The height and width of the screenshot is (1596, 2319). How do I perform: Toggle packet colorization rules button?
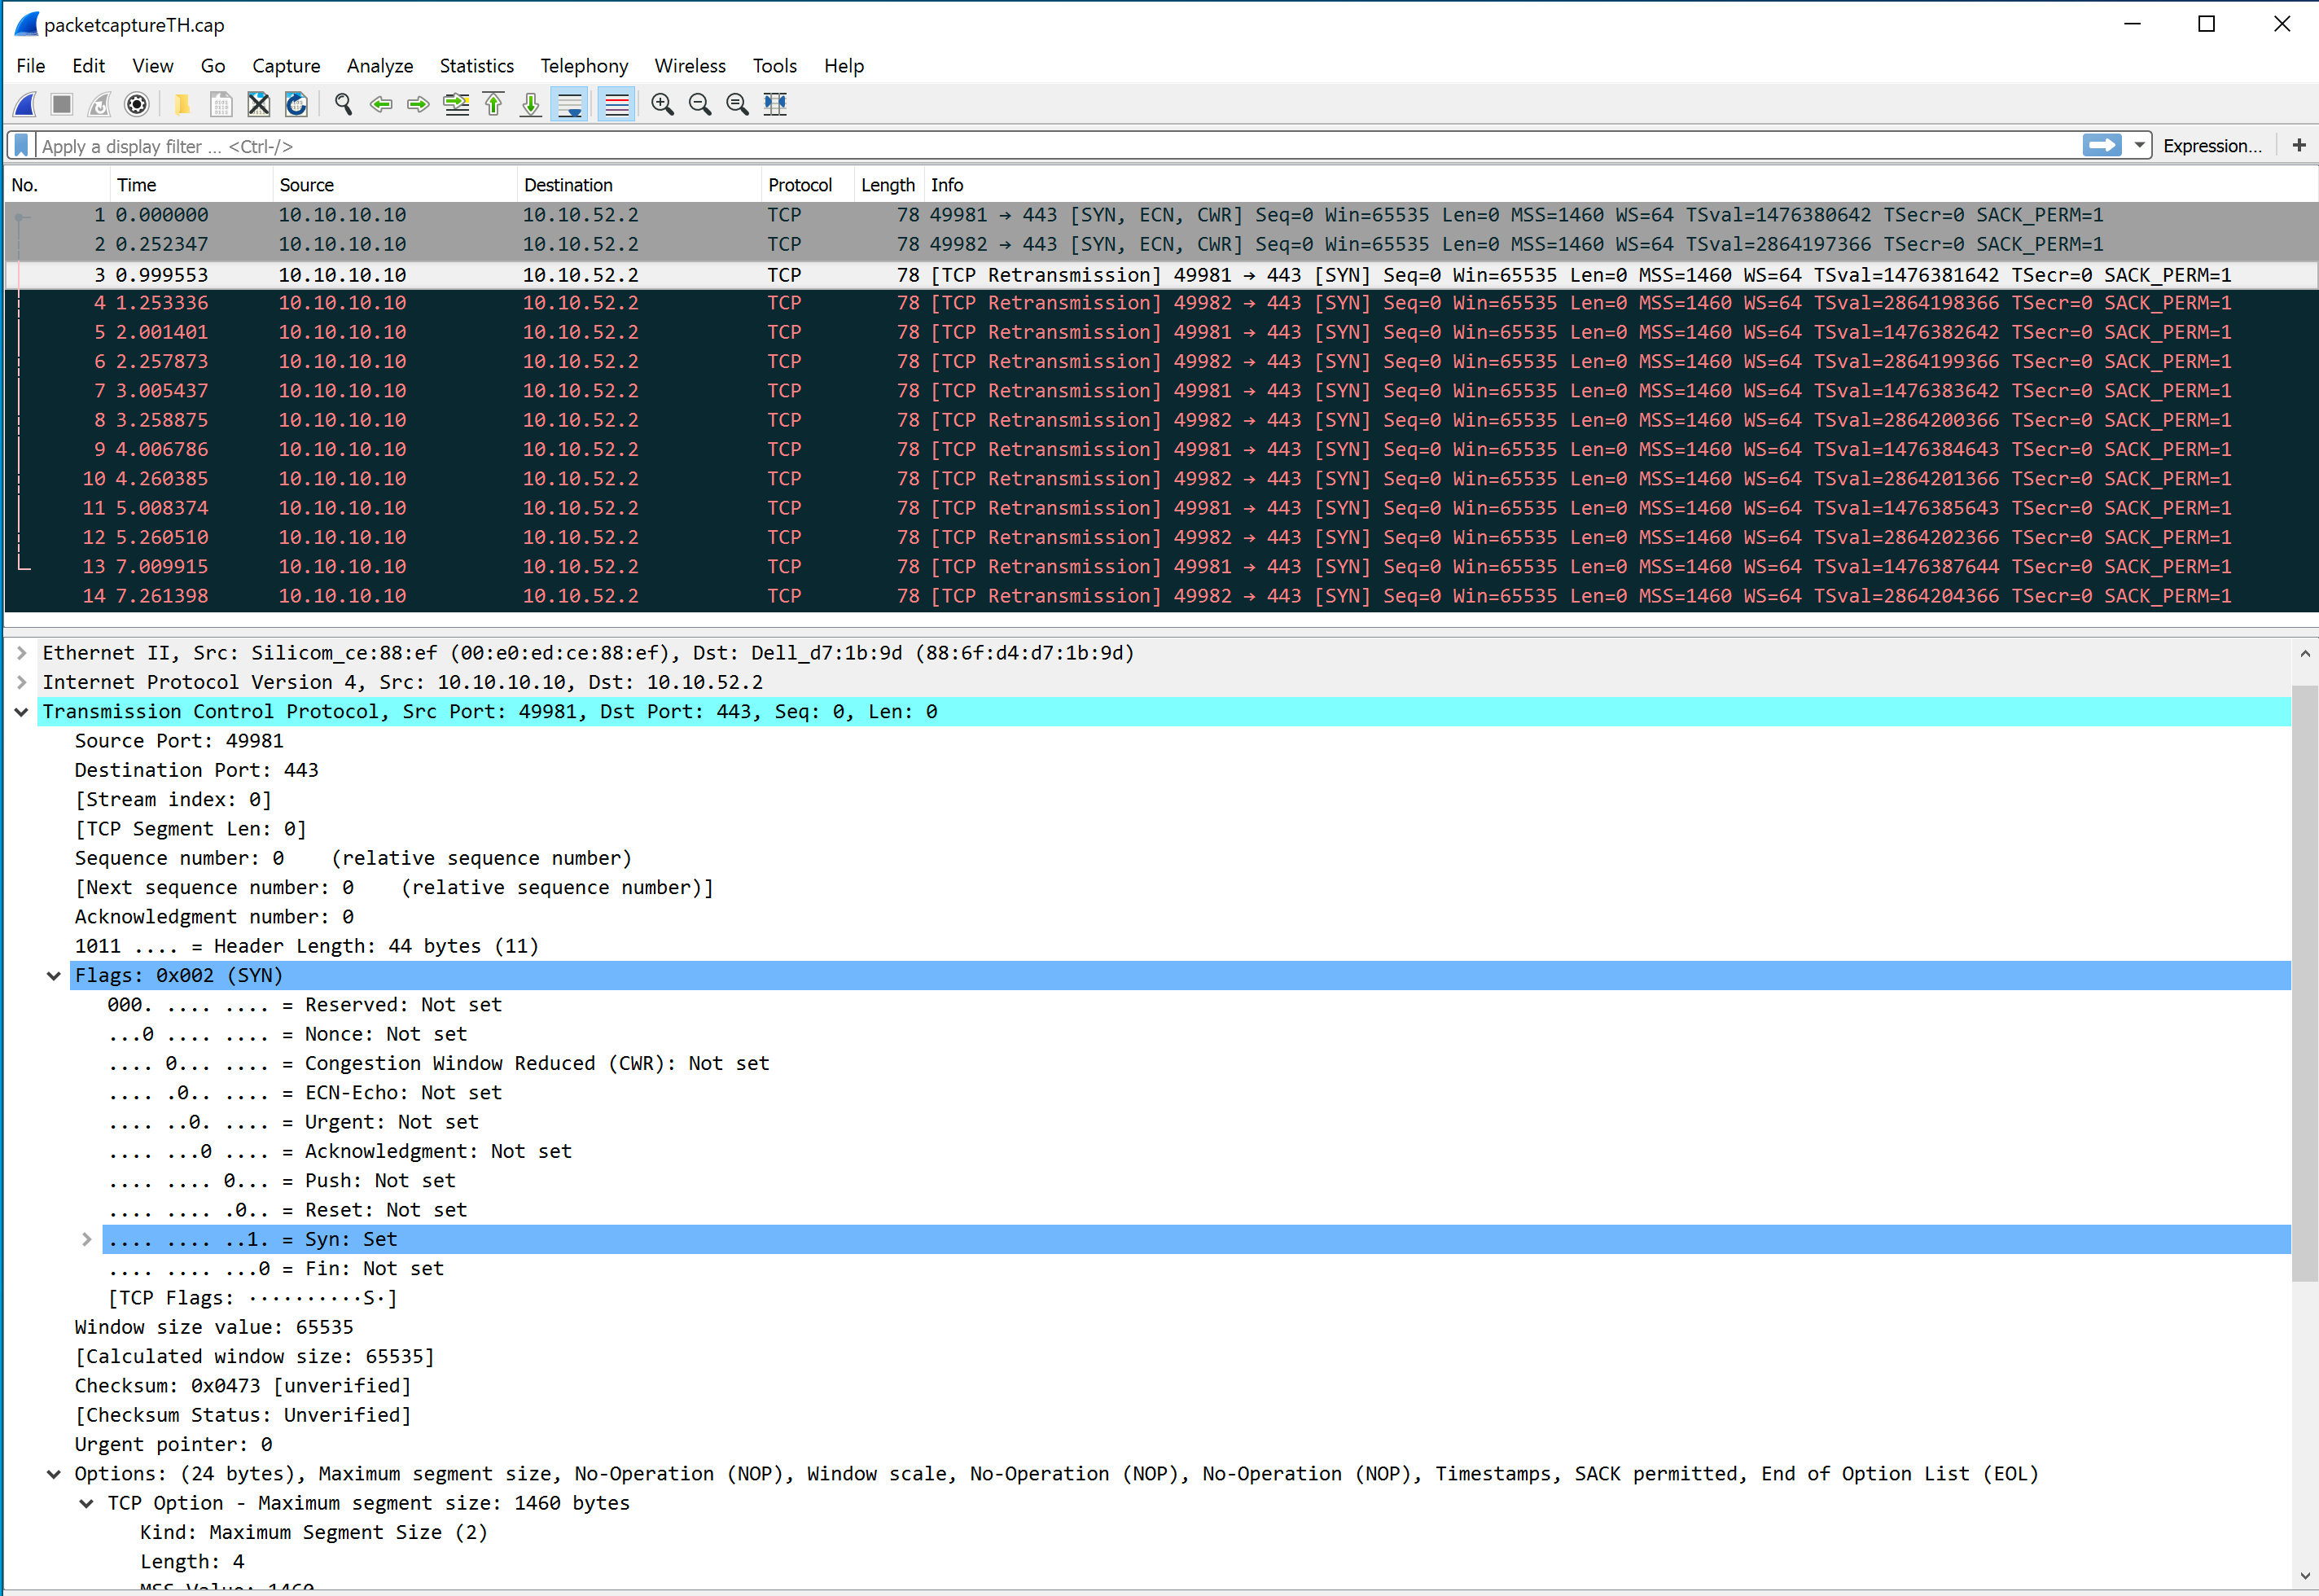(x=617, y=104)
